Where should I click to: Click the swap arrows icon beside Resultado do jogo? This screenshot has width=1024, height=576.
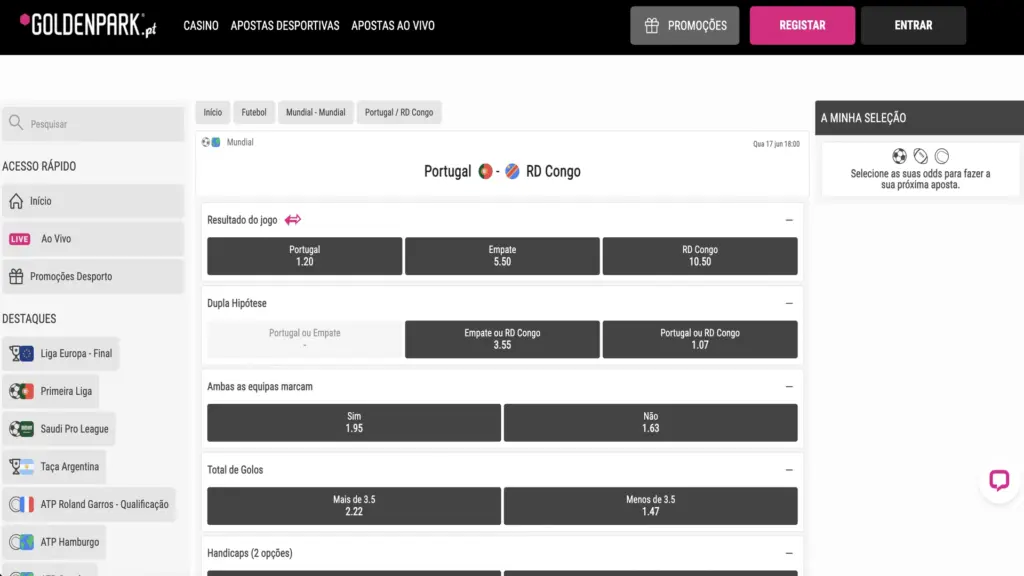pos(293,220)
